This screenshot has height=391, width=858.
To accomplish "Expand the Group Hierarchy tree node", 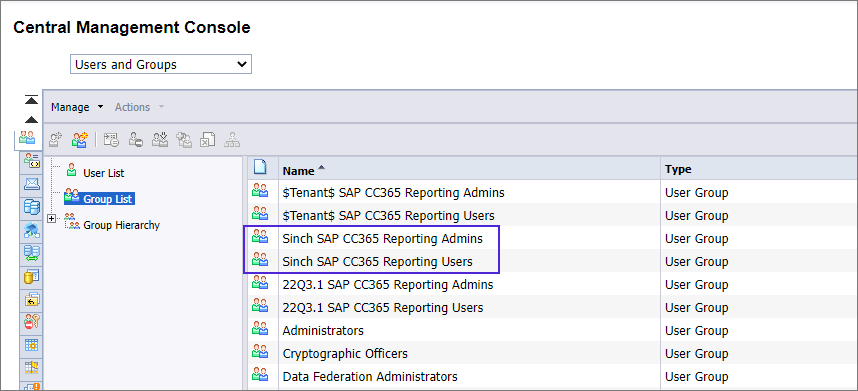I will pyautogui.click(x=52, y=219).
